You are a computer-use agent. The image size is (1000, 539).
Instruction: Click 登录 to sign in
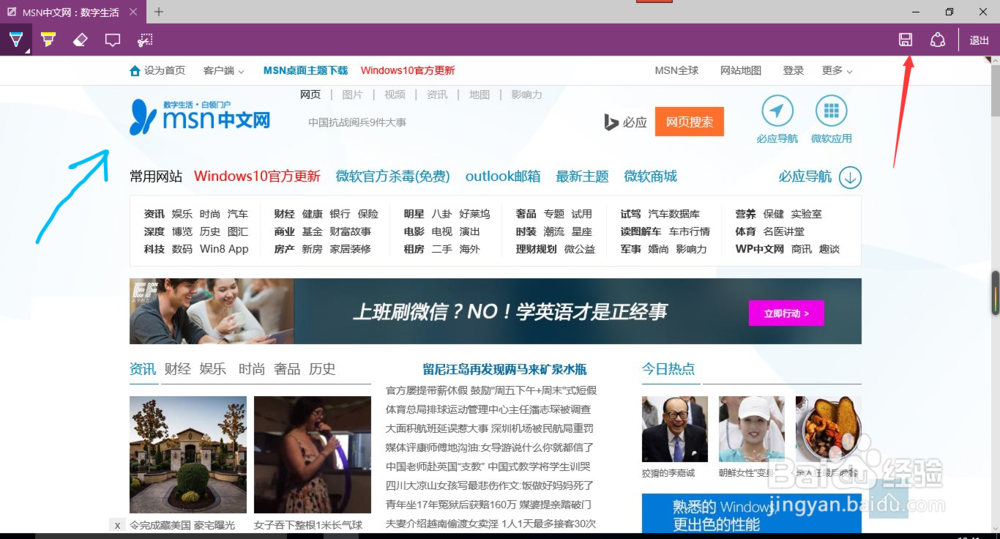tap(793, 70)
